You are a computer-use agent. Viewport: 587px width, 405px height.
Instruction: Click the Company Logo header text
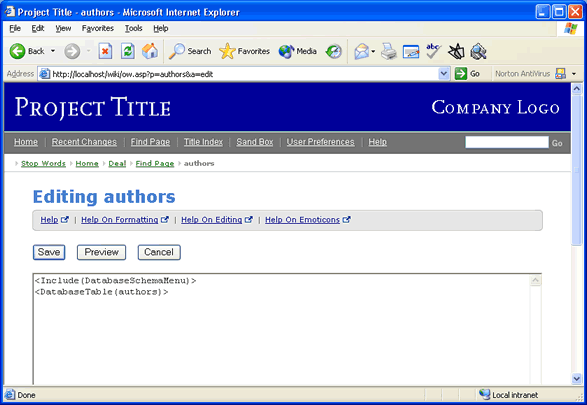(495, 108)
